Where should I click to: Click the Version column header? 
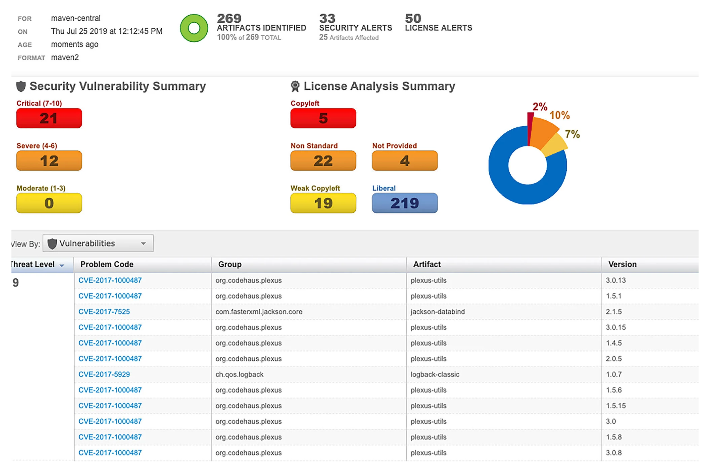[623, 265]
